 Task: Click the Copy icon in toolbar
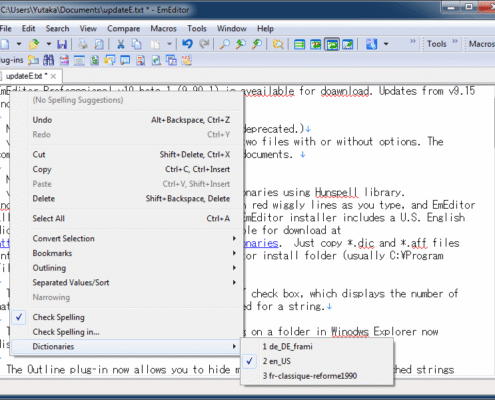[x=137, y=44]
